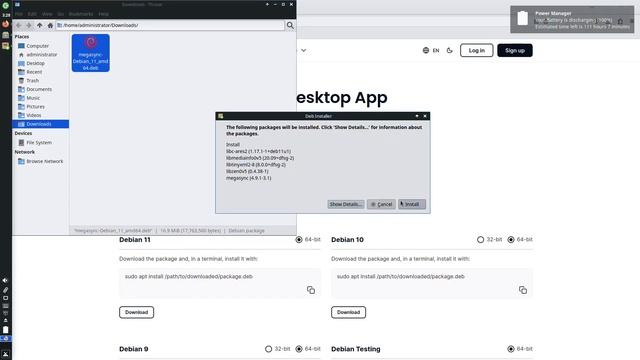The height and width of the screenshot is (360, 640).
Task: Go to the home folder icon
Action: pos(50,25)
